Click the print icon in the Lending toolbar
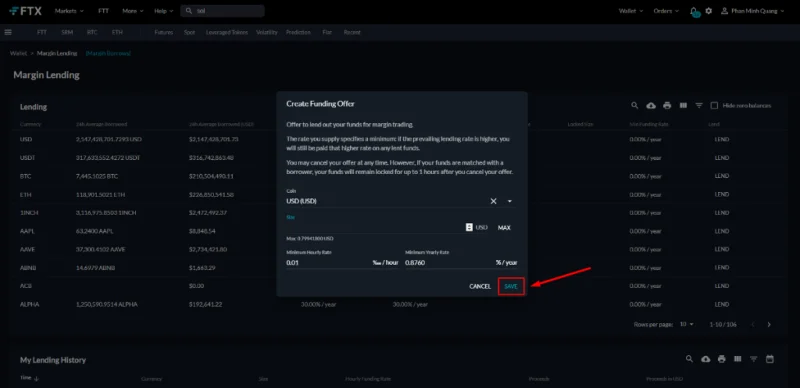The image size is (800, 388). pyautogui.click(x=667, y=106)
